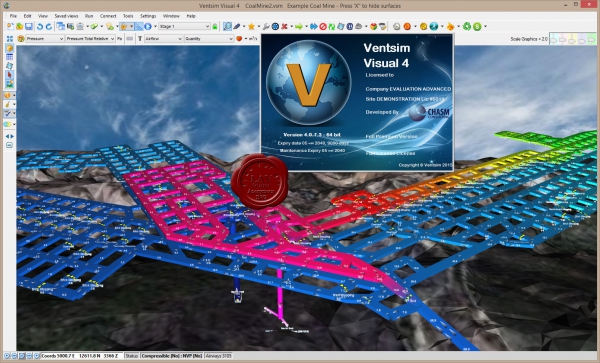
Task: Redo the last action
Action: pyautogui.click(x=49, y=26)
